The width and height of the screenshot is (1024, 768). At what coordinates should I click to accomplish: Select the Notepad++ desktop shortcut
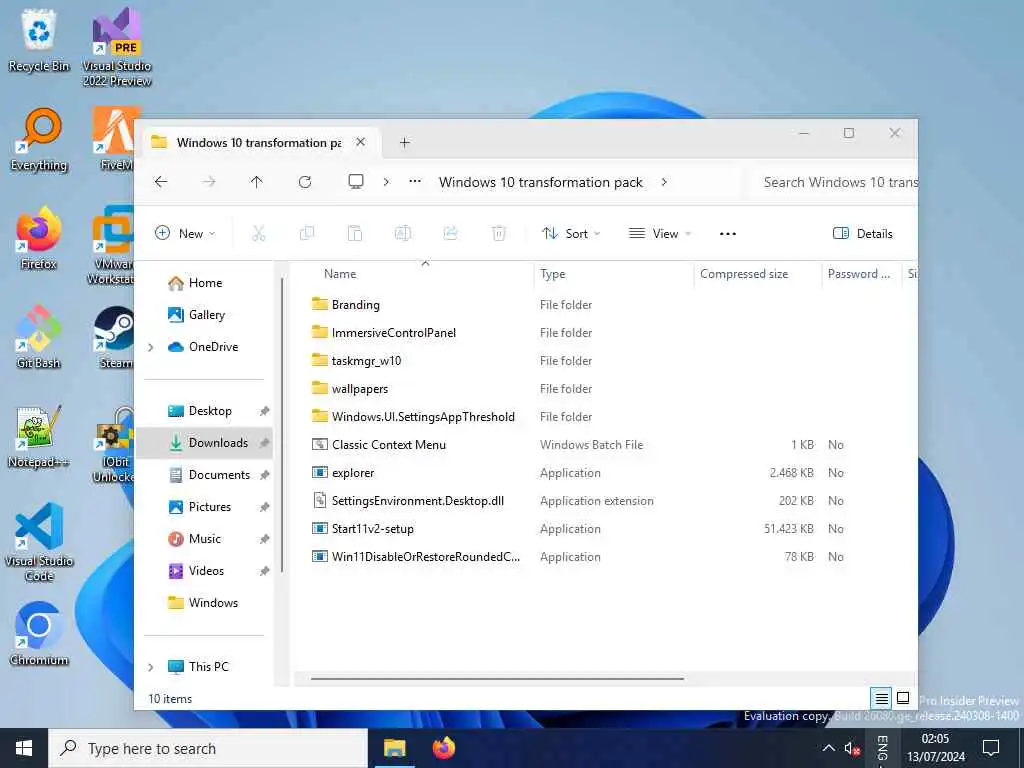click(x=39, y=436)
